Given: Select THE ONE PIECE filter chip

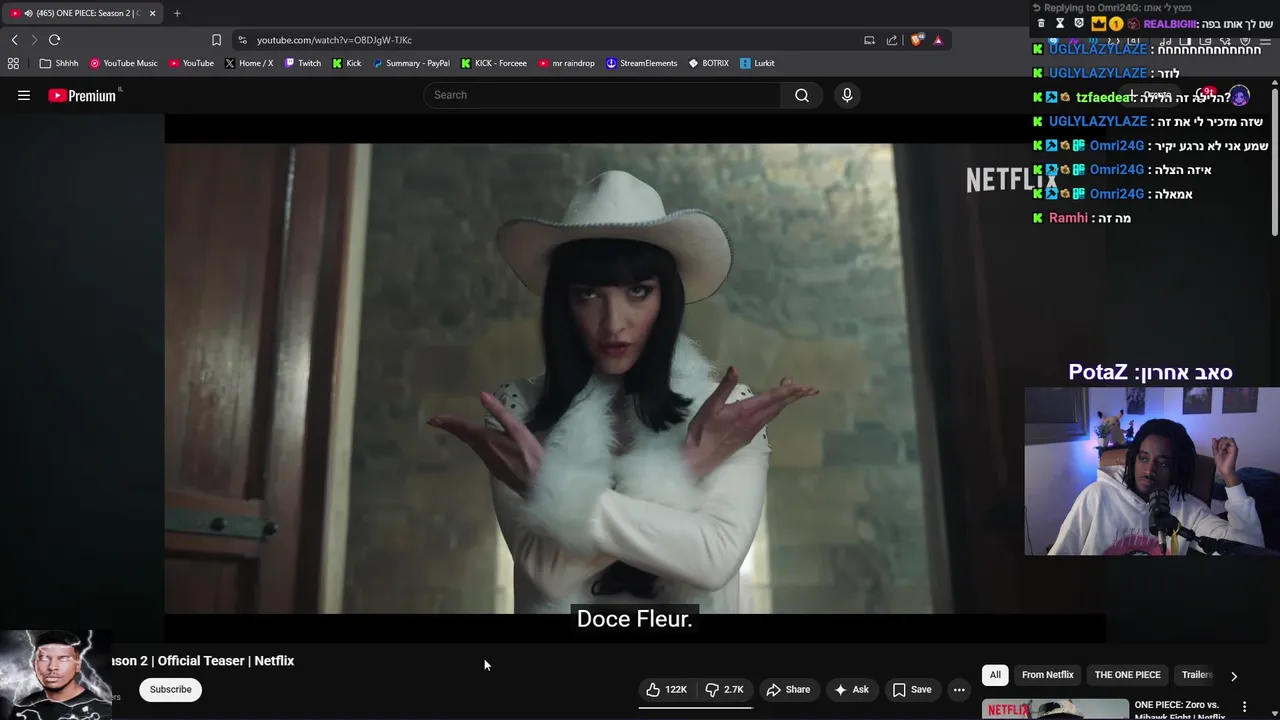Looking at the screenshot, I should coord(1127,675).
